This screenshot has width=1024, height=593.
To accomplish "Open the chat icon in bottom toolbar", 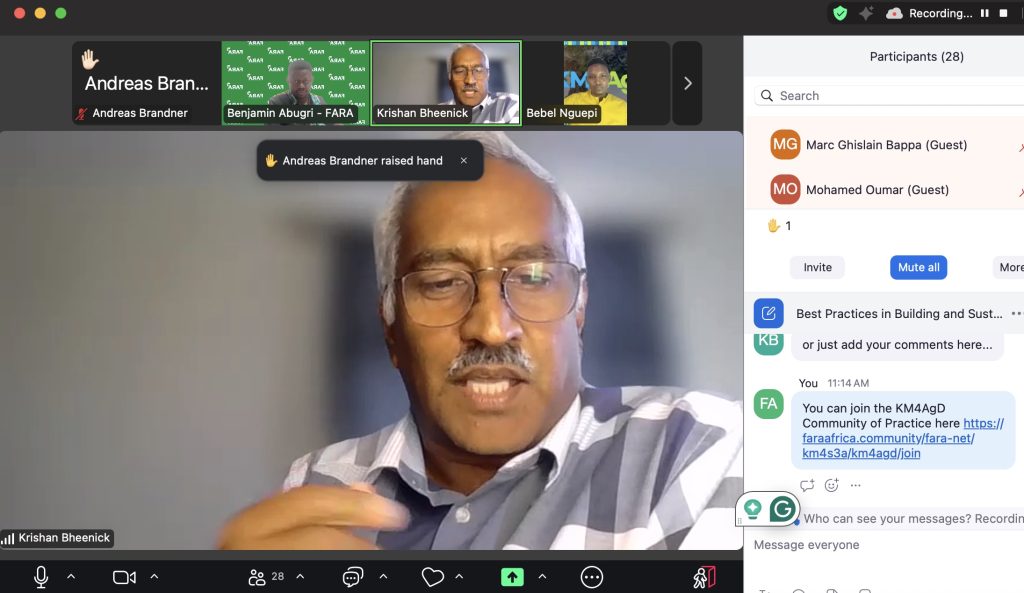I will (x=352, y=577).
